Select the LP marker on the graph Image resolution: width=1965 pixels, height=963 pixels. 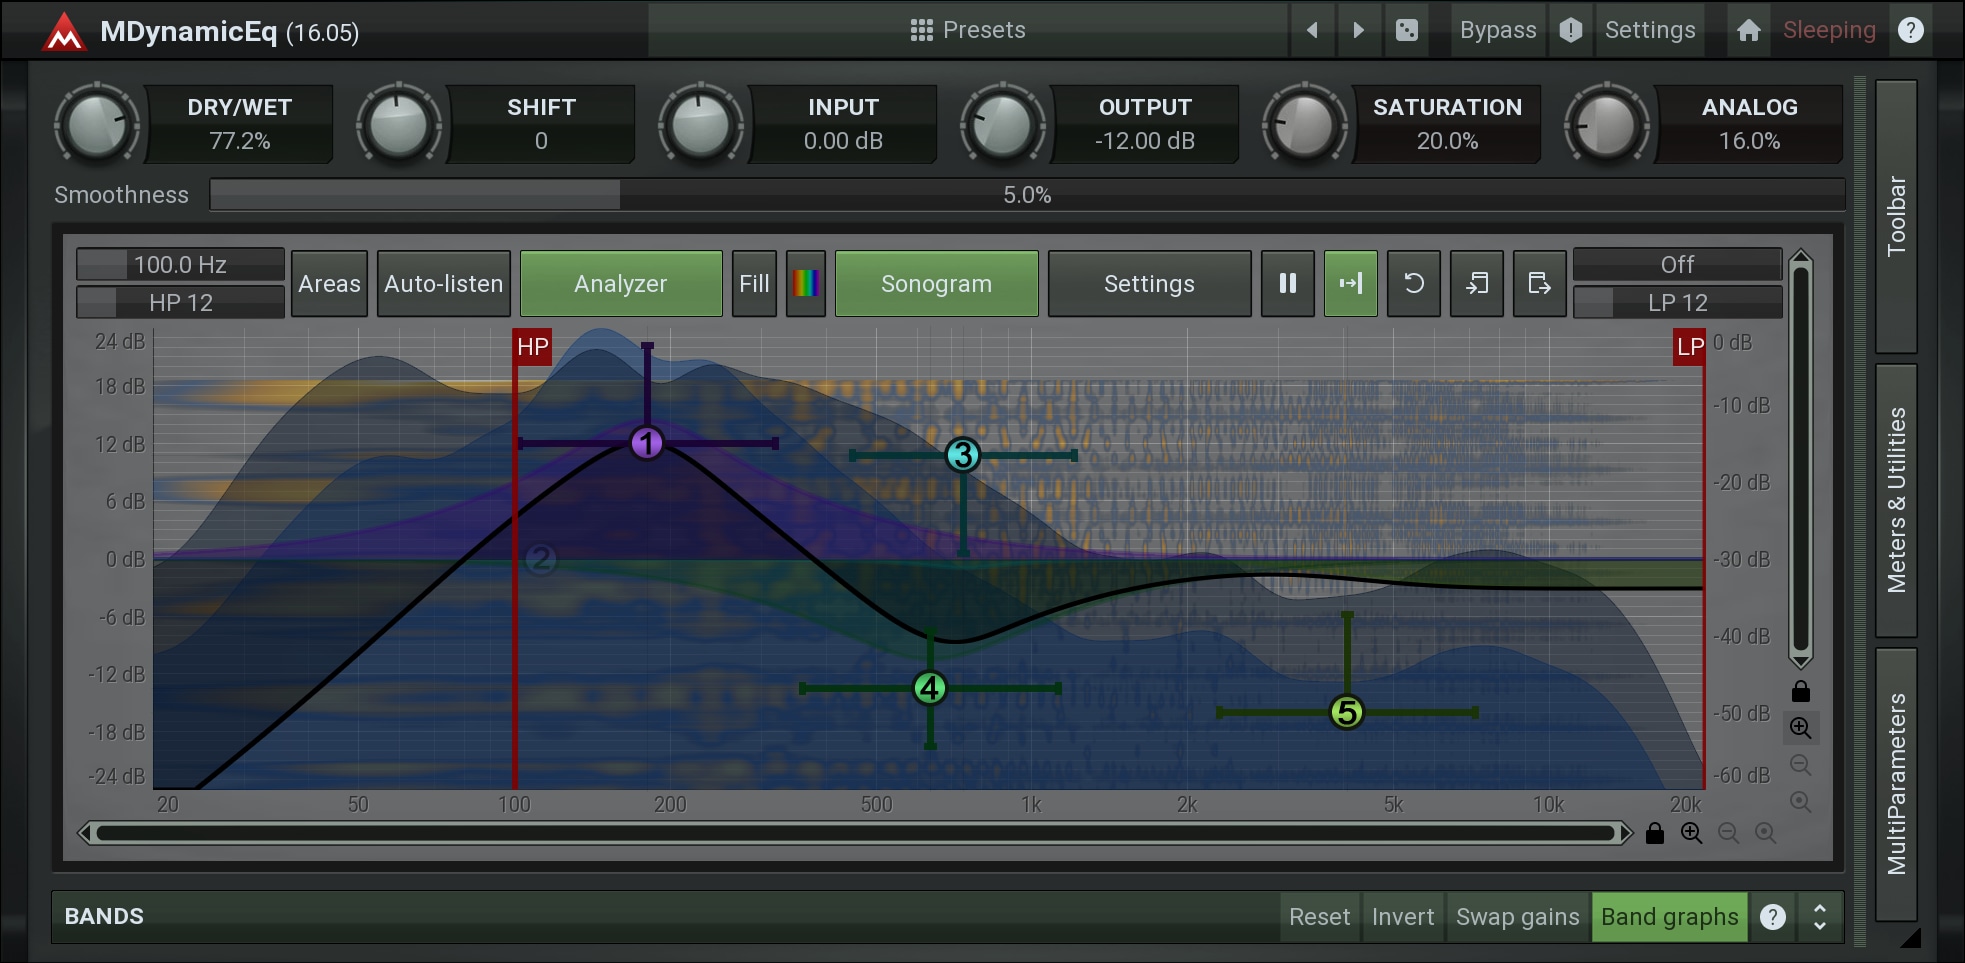tap(1689, 347)
